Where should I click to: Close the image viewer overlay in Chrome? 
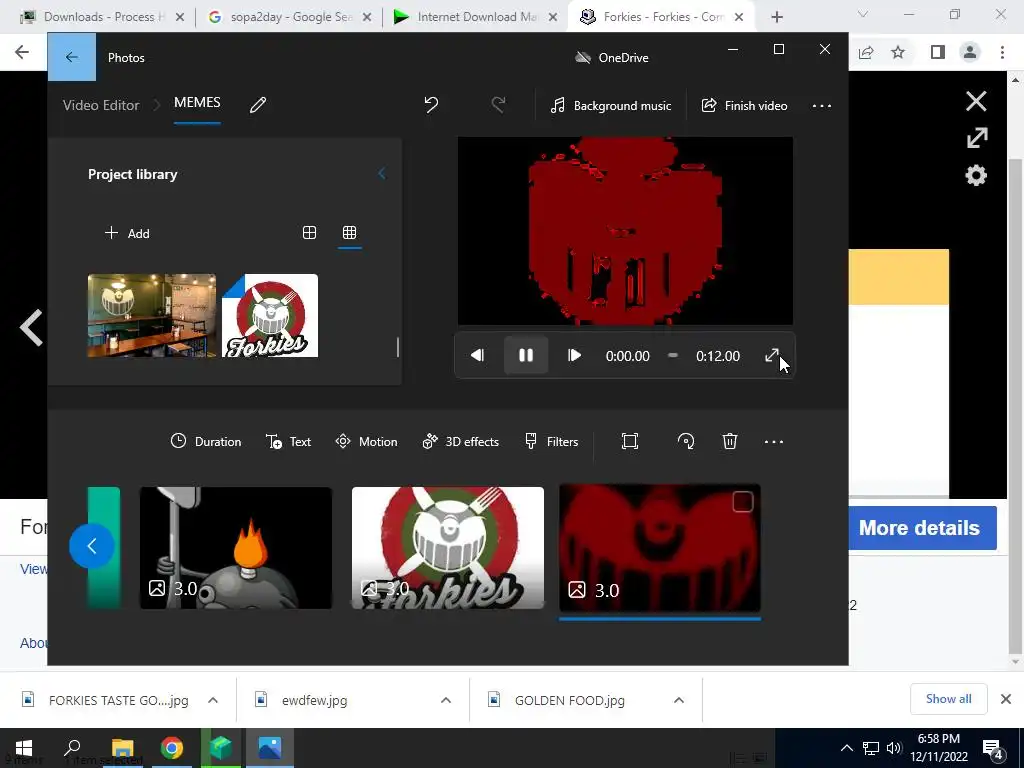coord(976,101)
